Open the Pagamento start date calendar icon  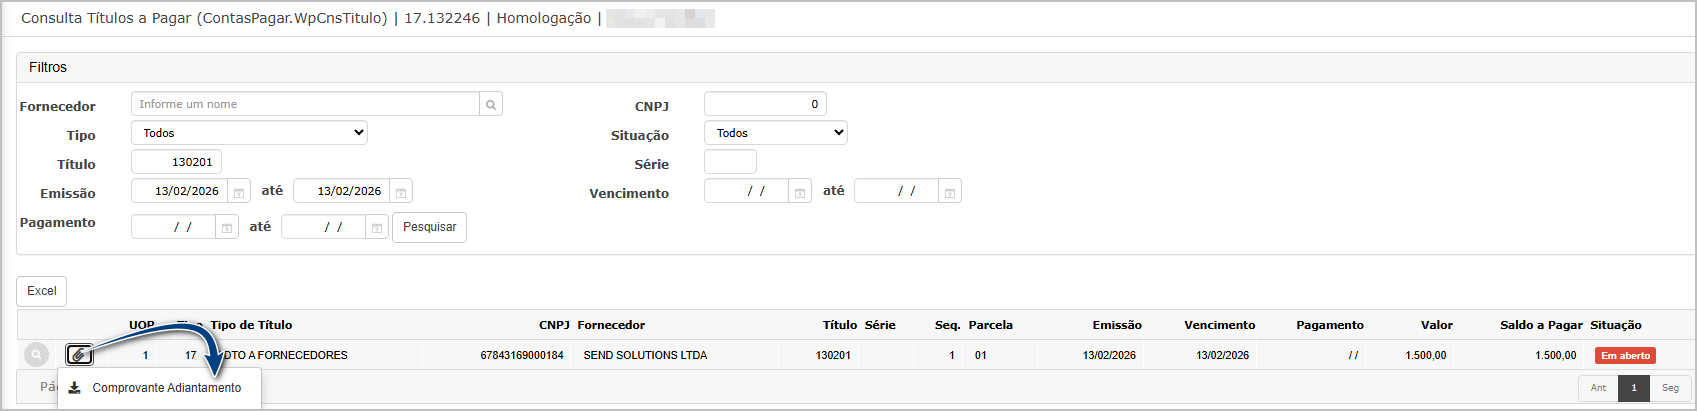tap(227, 228)
